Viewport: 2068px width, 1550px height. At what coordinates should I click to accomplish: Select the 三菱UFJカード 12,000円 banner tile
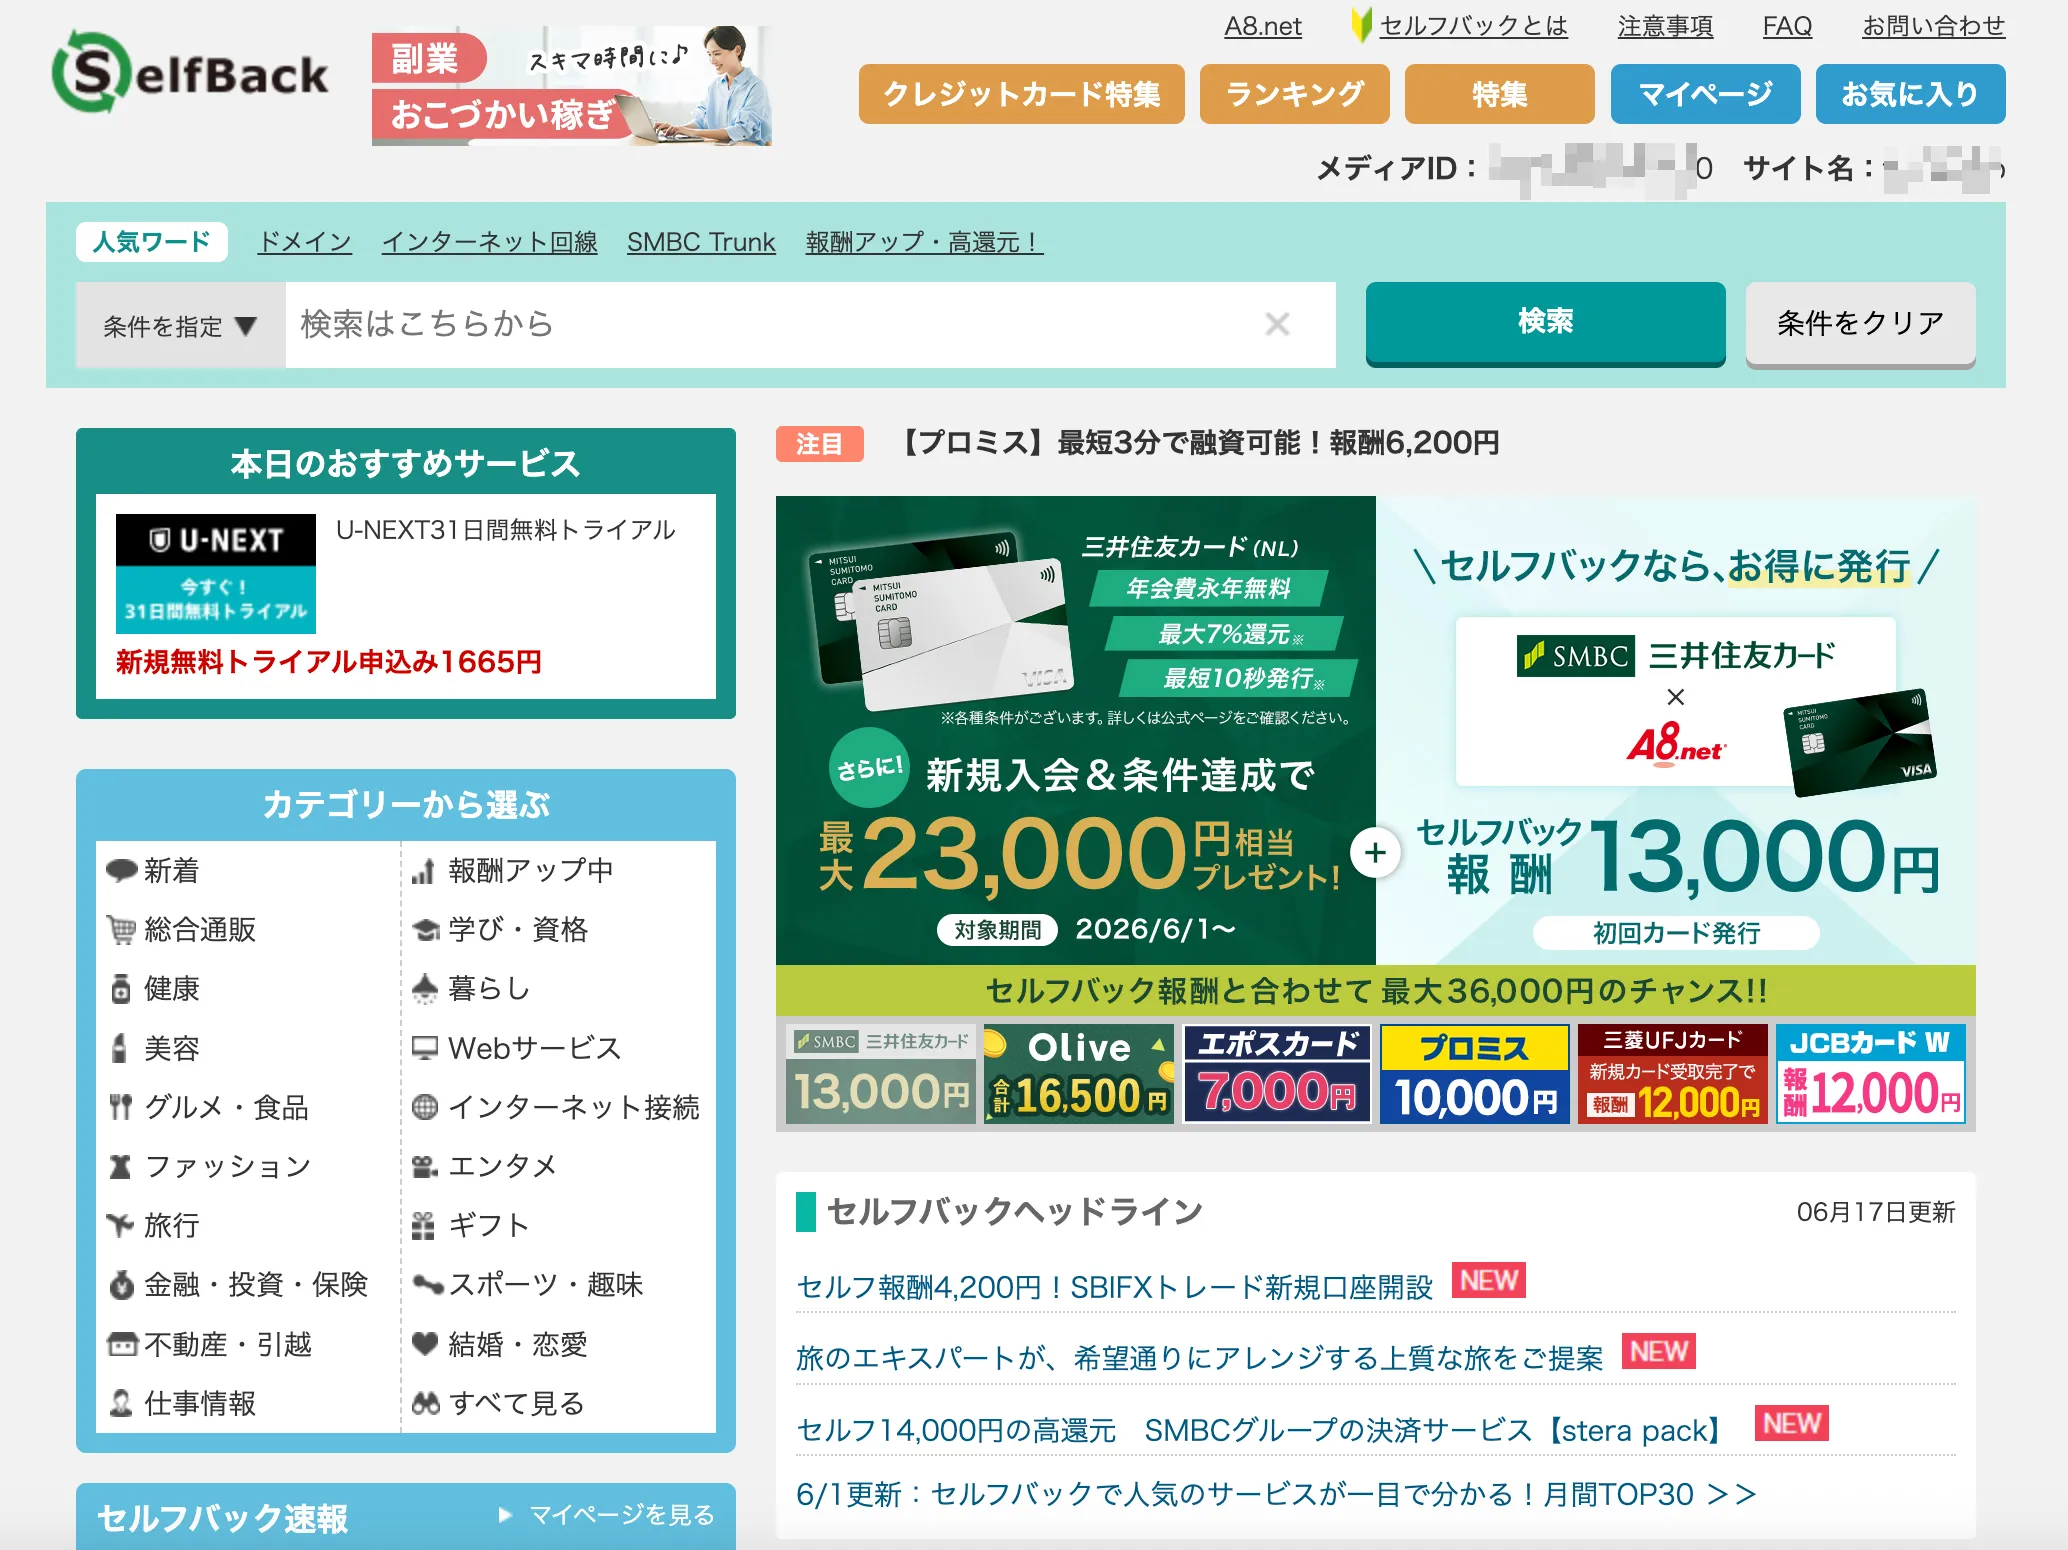tap(1672, 1074)
